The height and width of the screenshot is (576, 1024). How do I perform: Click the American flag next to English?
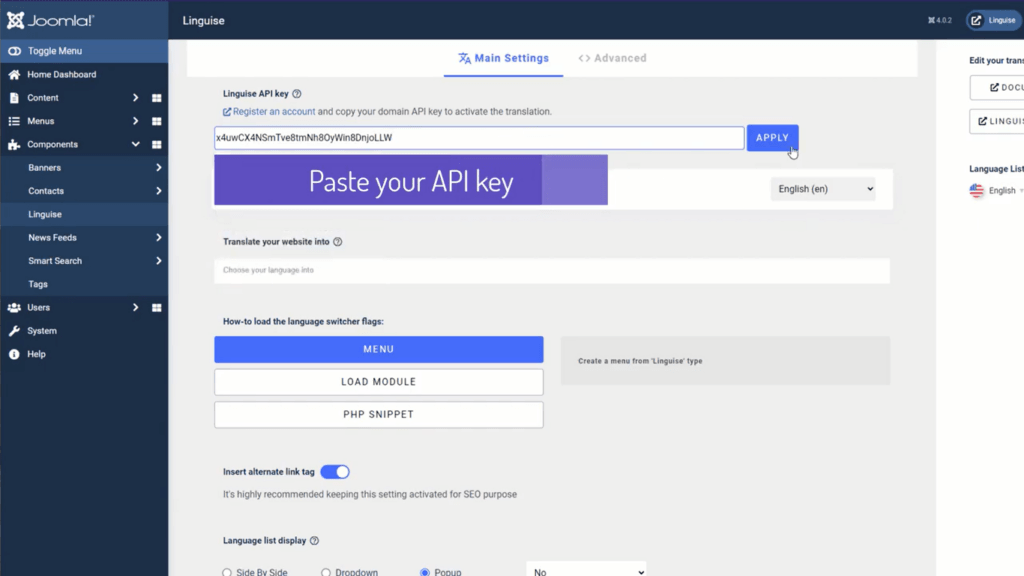tap(975, 190)
